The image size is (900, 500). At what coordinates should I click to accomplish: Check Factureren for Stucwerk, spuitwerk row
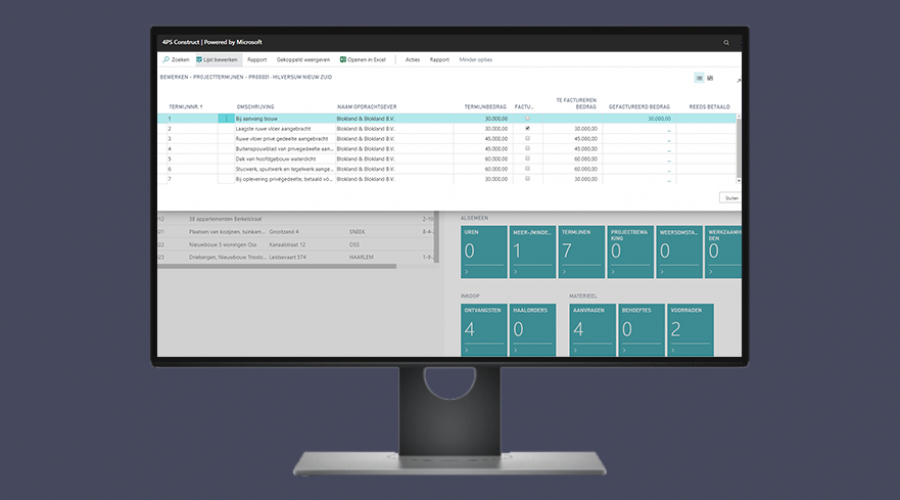pos(527,169)
